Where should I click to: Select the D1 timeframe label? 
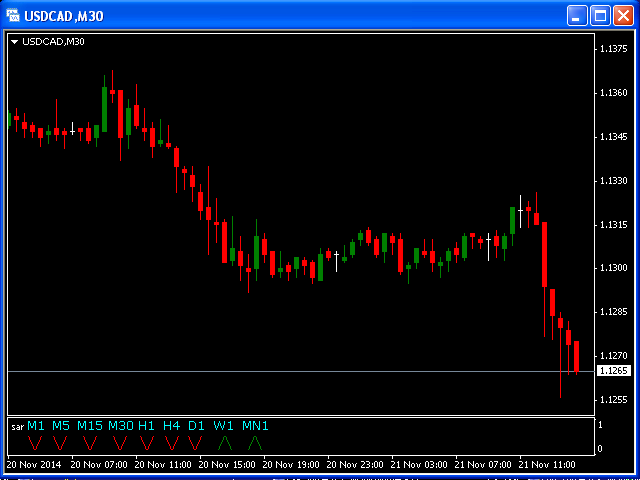(196, 426)
